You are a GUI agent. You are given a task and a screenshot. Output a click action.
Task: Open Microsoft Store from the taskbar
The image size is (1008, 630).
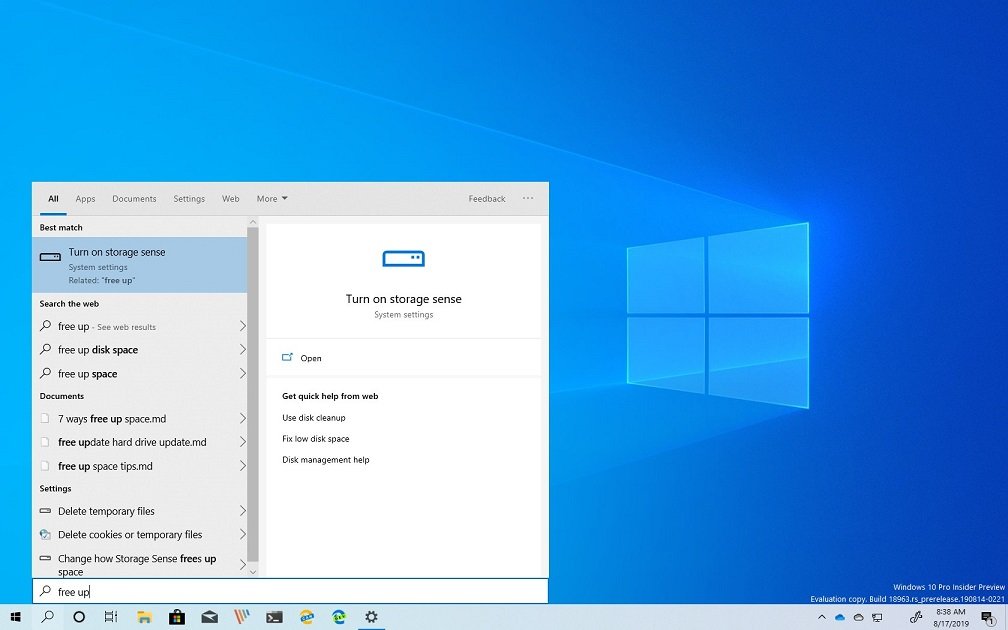coord(177,617)
